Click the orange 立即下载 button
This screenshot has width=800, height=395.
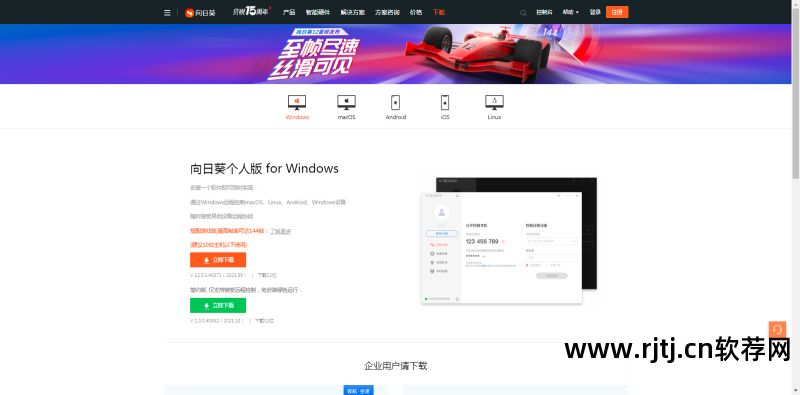click(218, 260)
